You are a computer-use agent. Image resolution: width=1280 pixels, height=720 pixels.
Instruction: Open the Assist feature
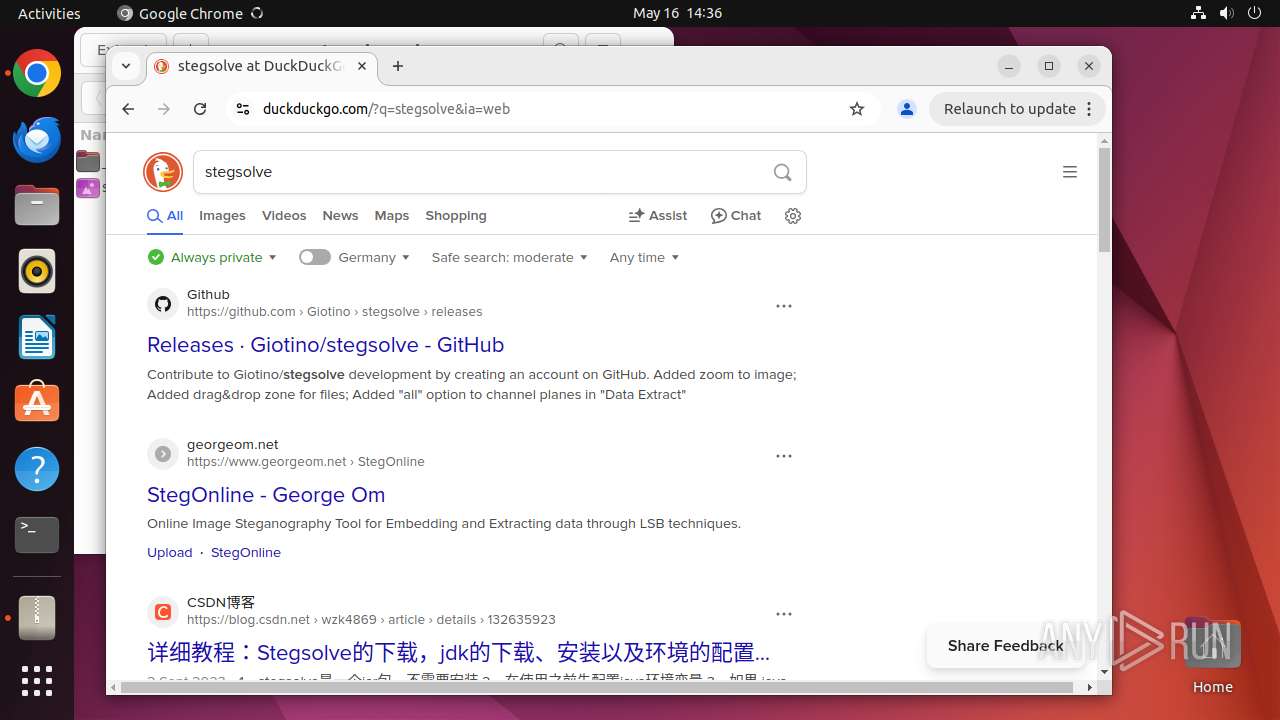(657, 216)
